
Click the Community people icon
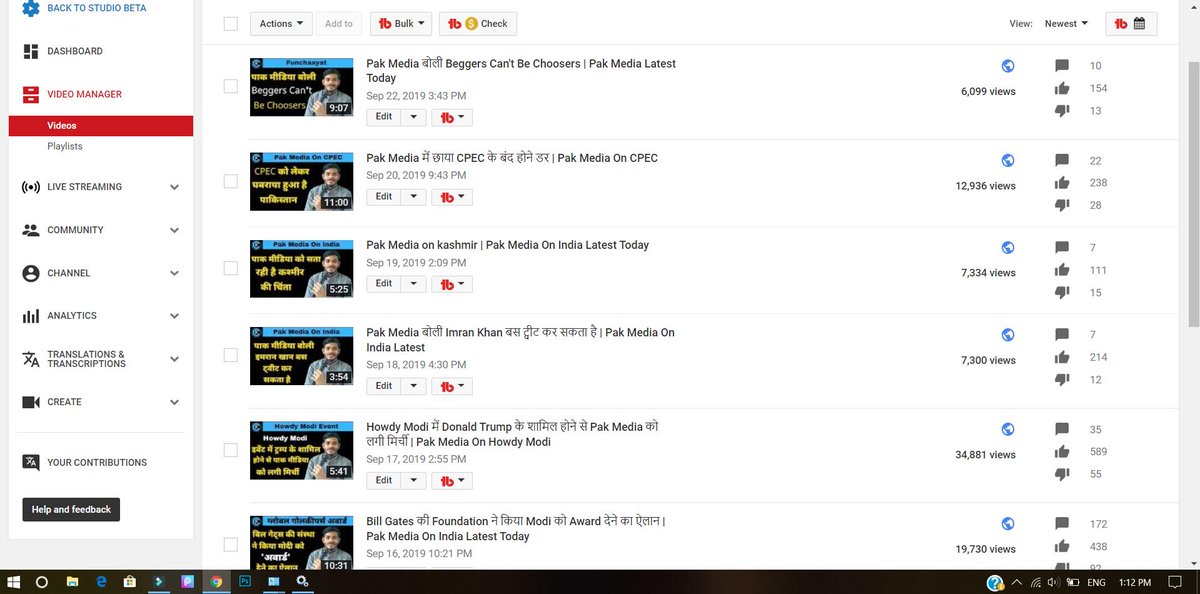point(30,230)
